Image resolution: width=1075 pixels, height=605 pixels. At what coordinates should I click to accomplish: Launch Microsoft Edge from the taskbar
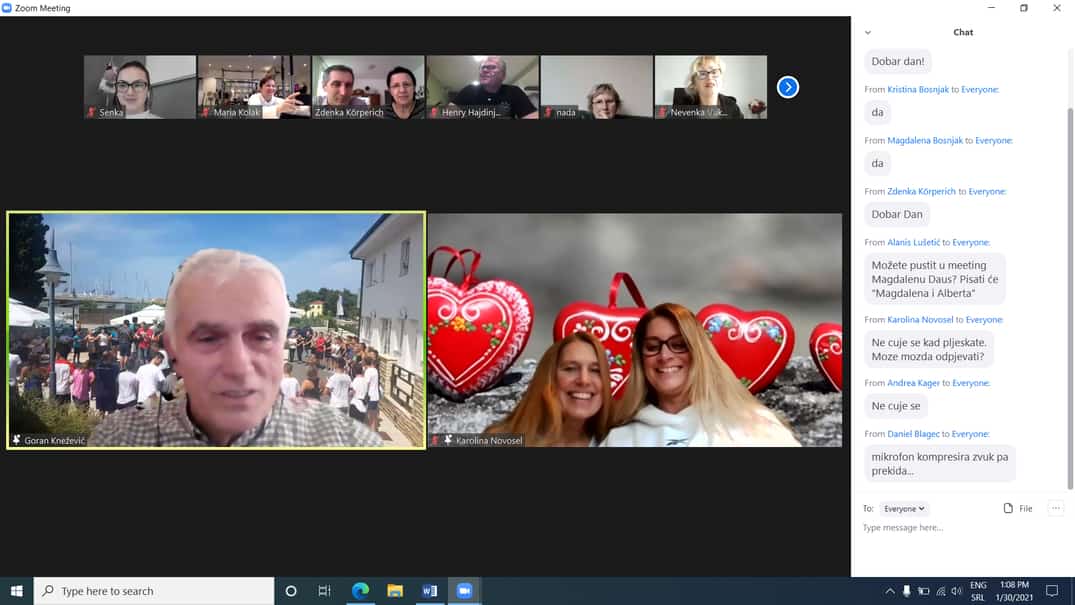tap(360, 591)
